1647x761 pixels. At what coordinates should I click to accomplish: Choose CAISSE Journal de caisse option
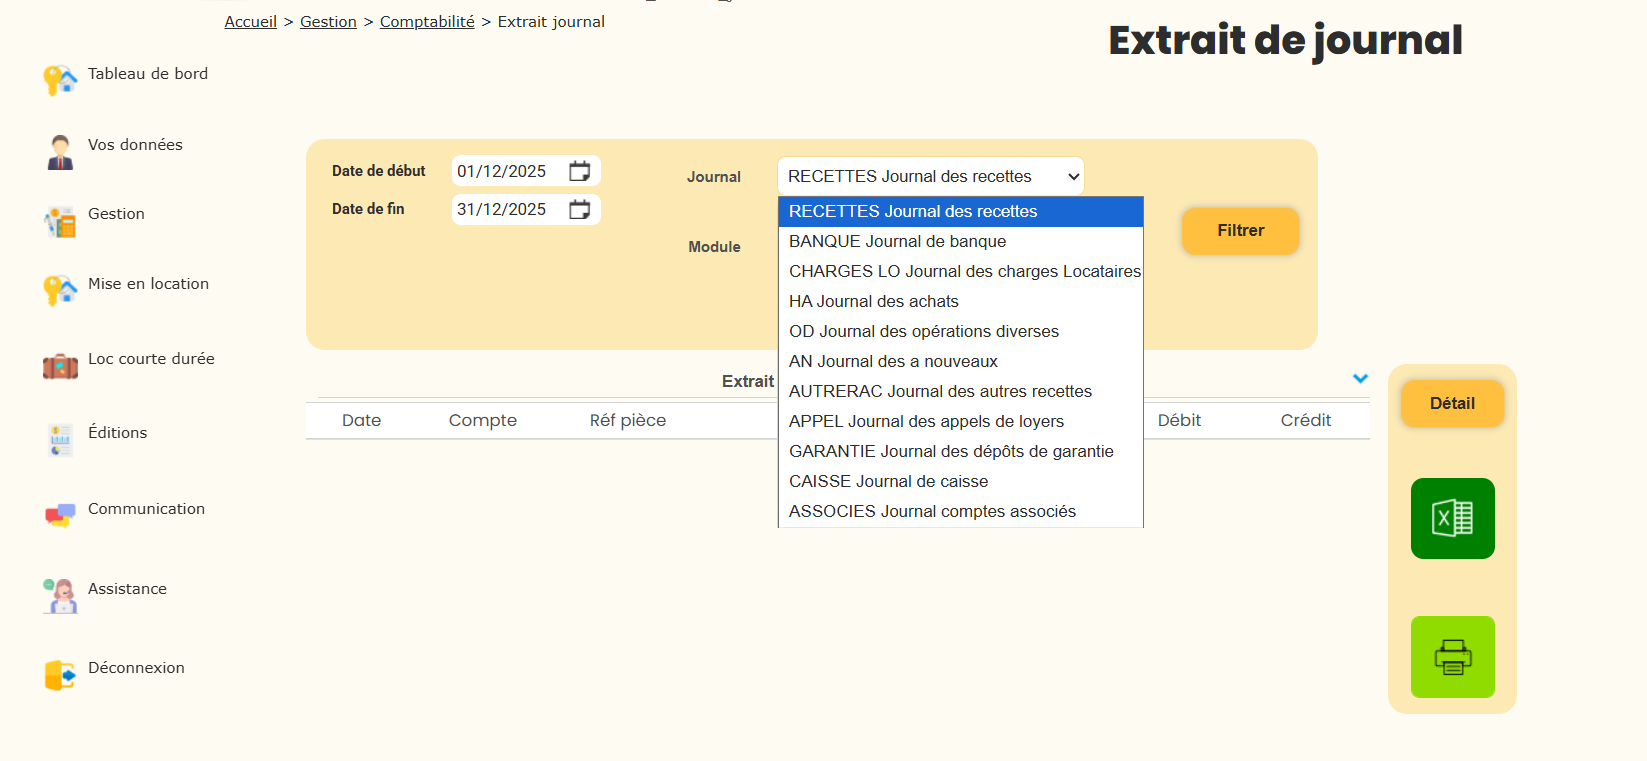pos(888,481)
